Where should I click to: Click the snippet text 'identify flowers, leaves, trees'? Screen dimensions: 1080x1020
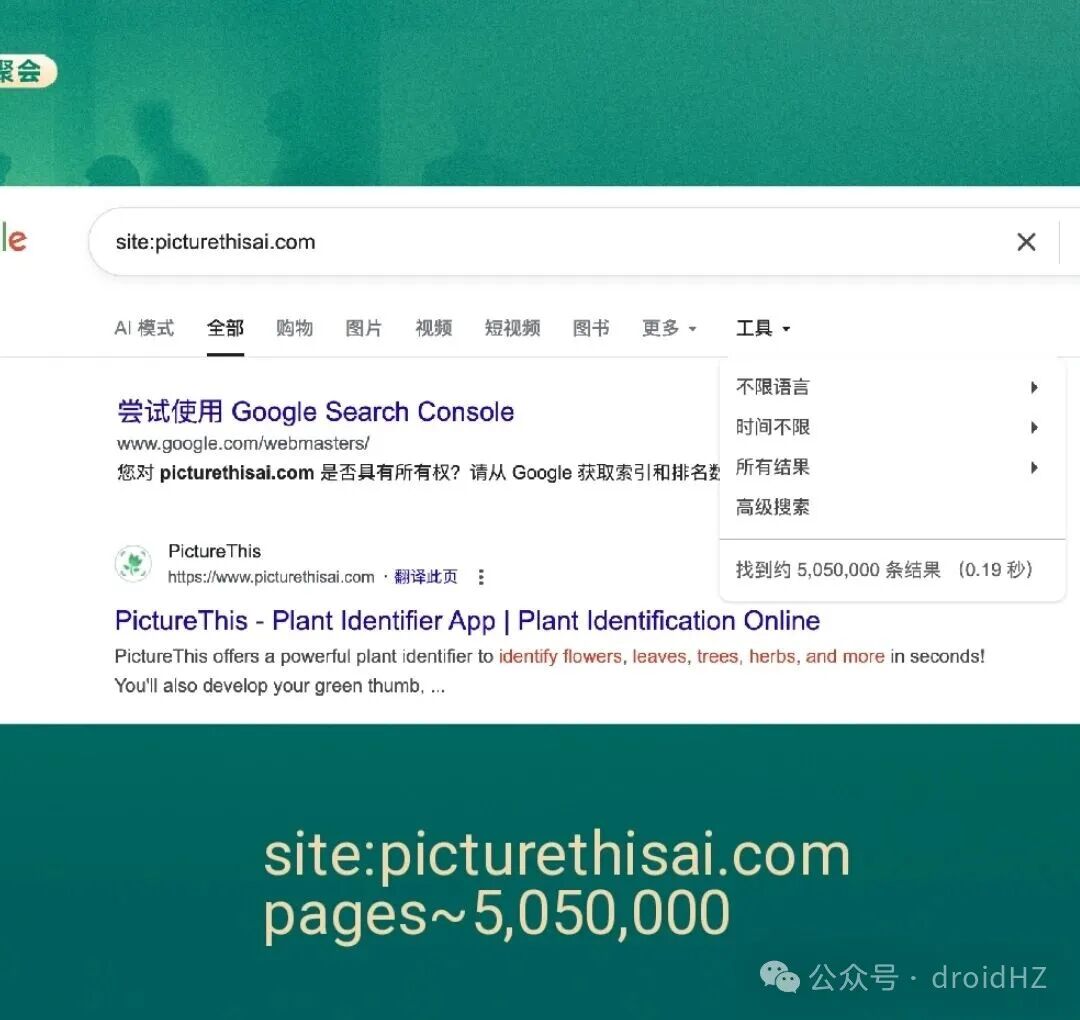[621, 656]
